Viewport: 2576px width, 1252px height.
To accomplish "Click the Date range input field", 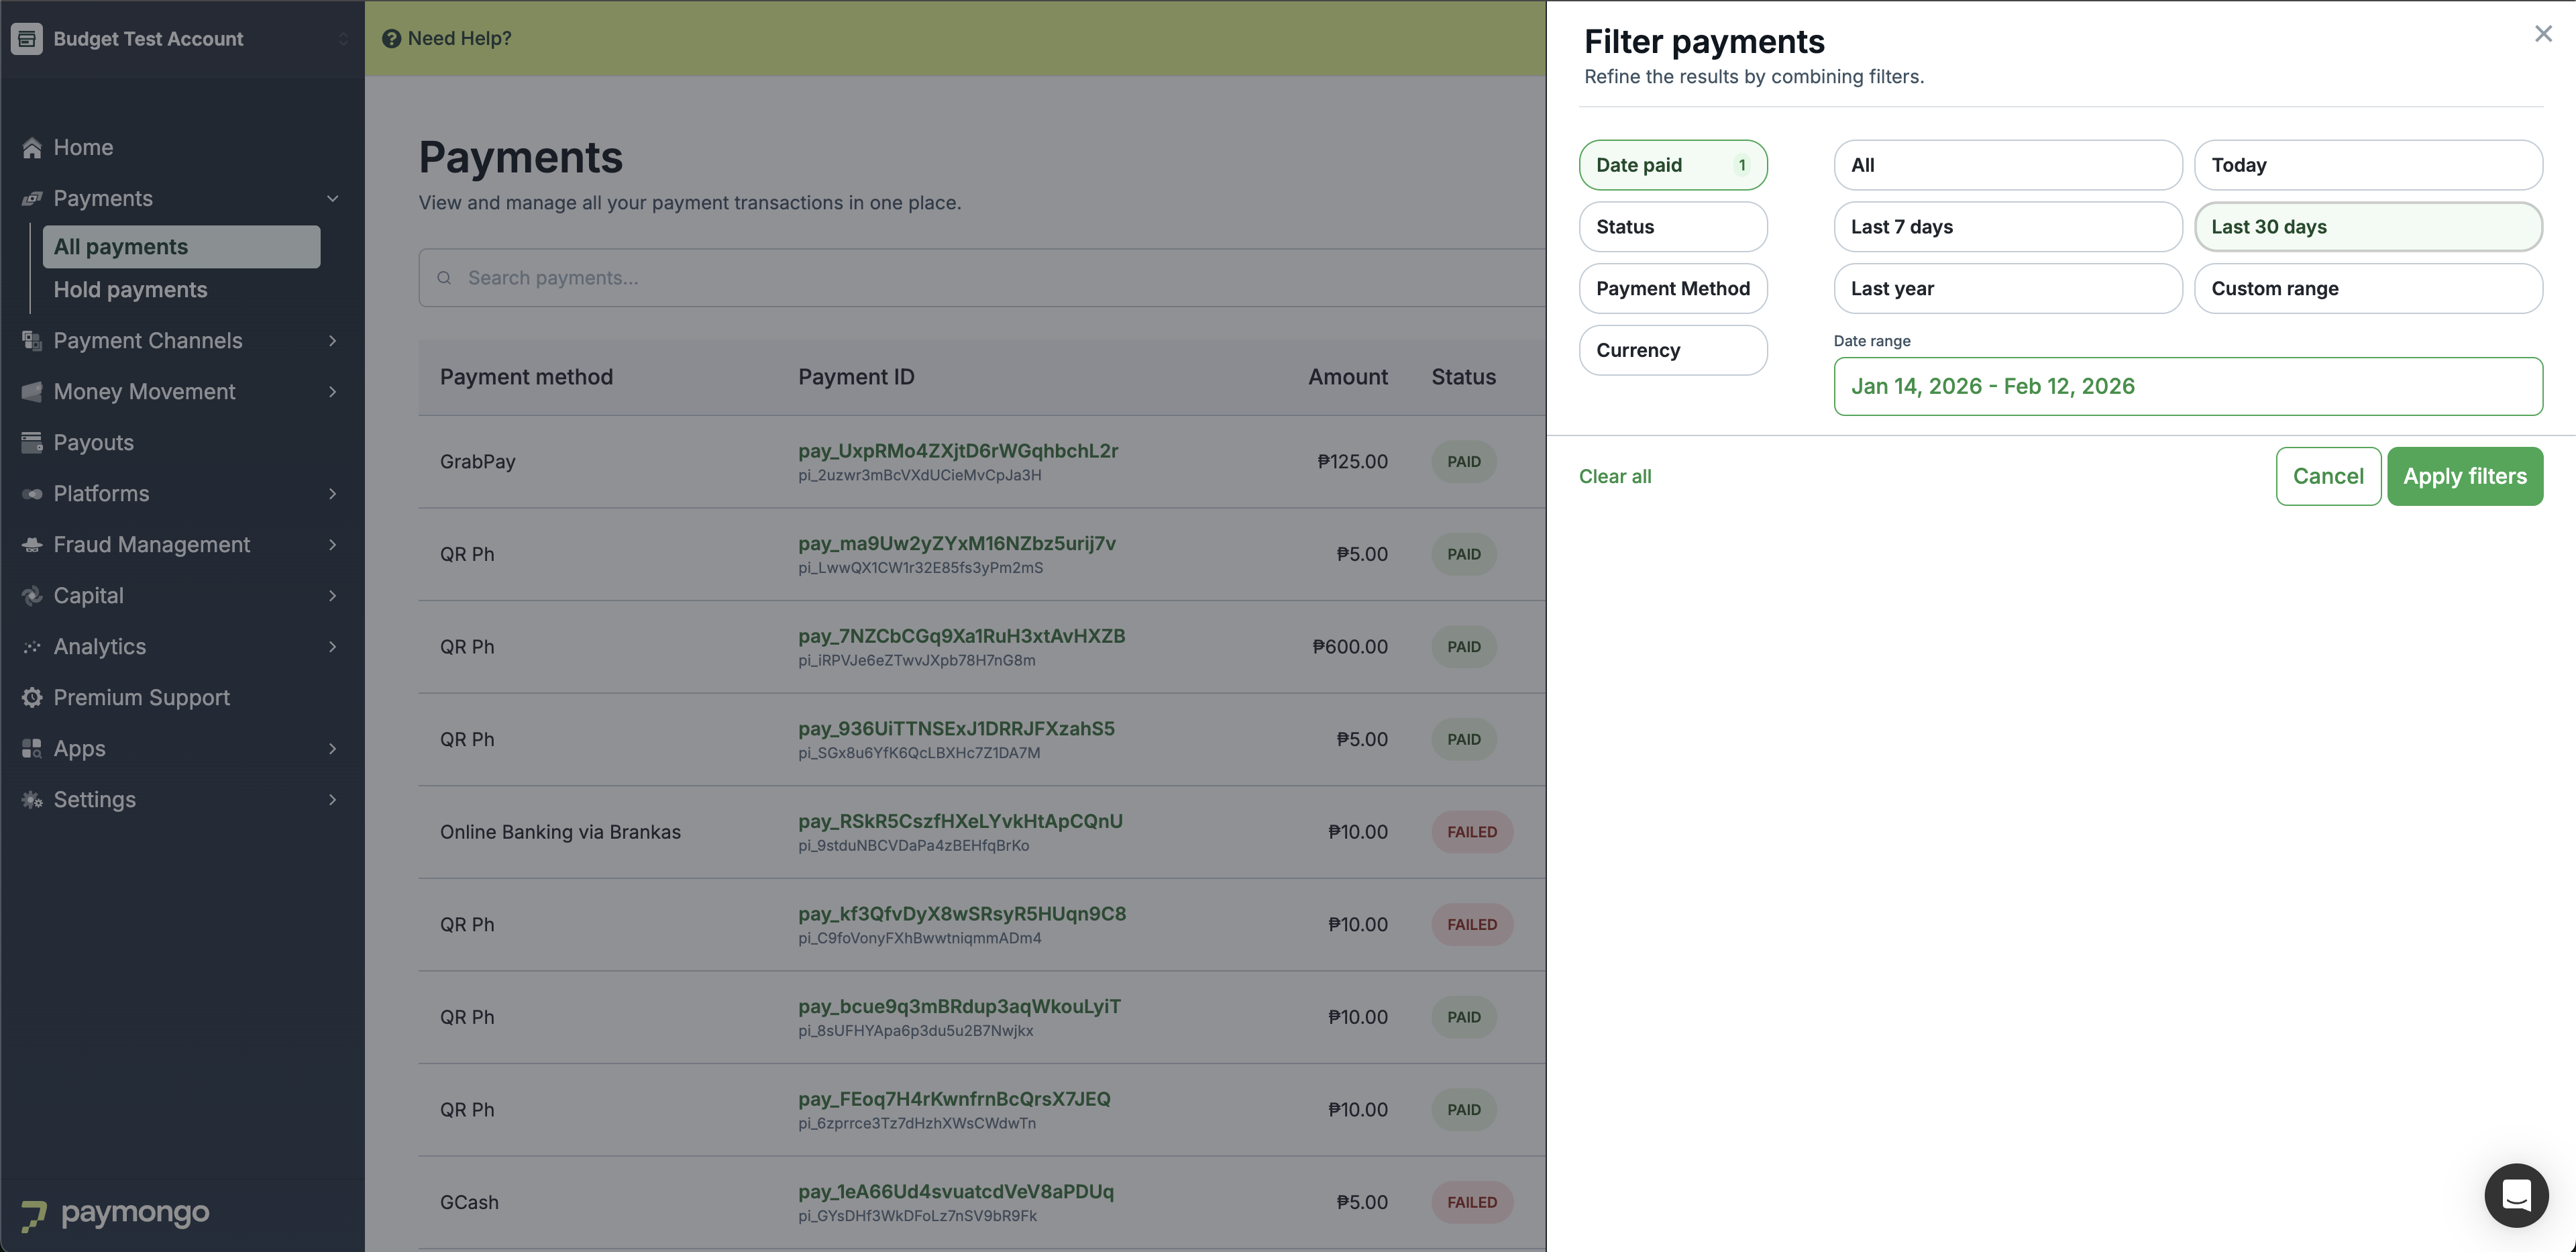I will click(2187, 386).
